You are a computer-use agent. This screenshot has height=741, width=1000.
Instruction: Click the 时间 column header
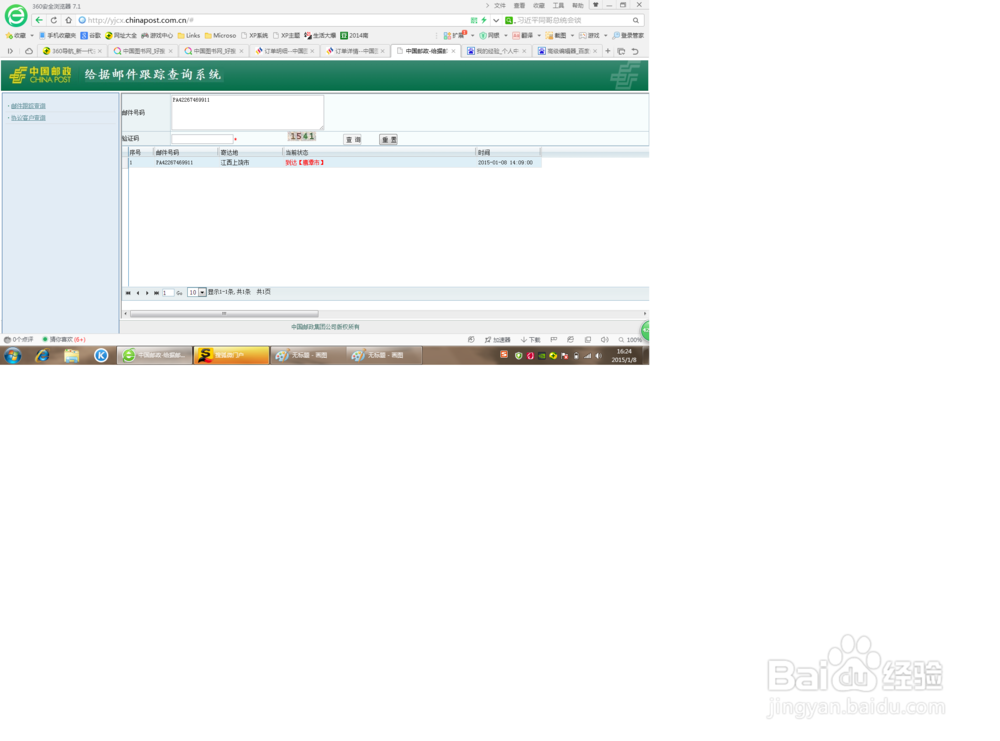508,152
